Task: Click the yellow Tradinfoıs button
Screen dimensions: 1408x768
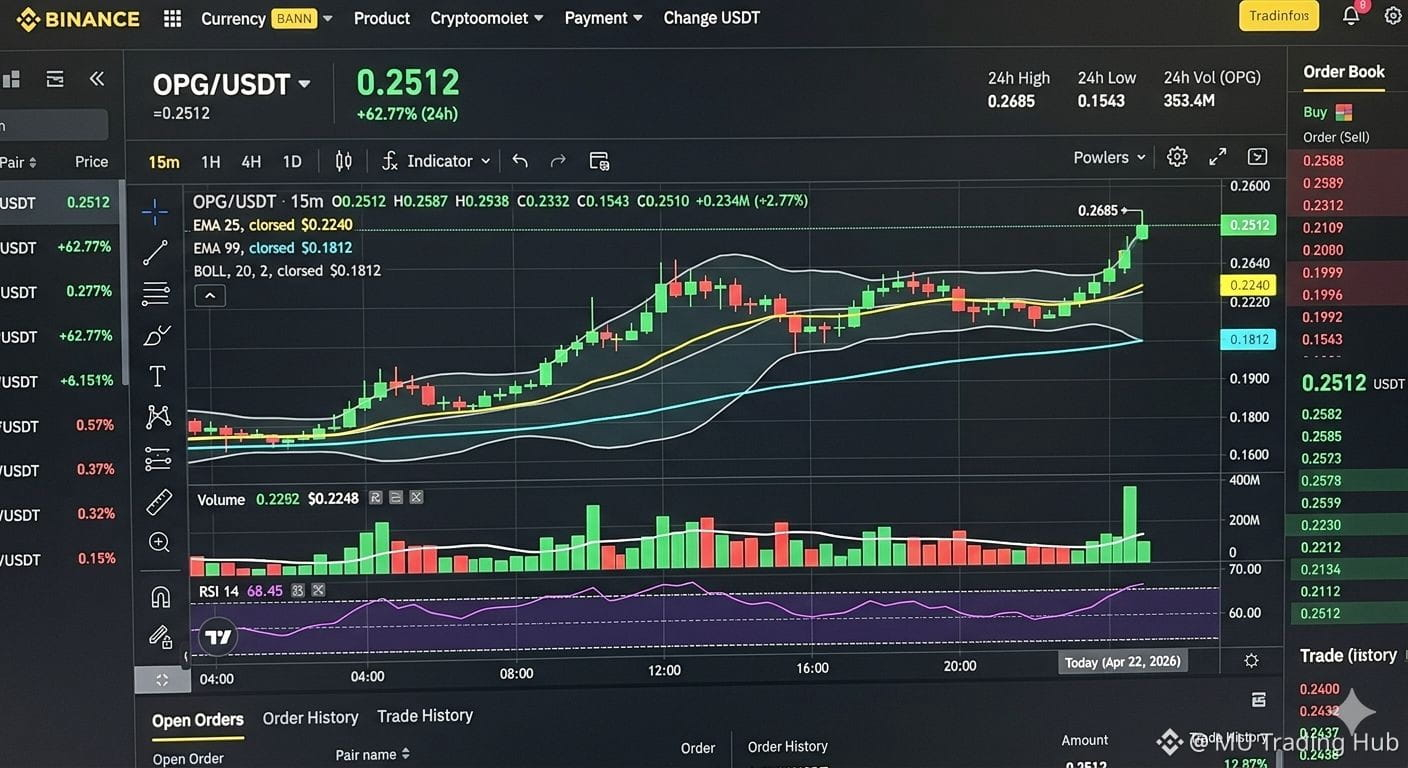Action: tap(1279, 16)
